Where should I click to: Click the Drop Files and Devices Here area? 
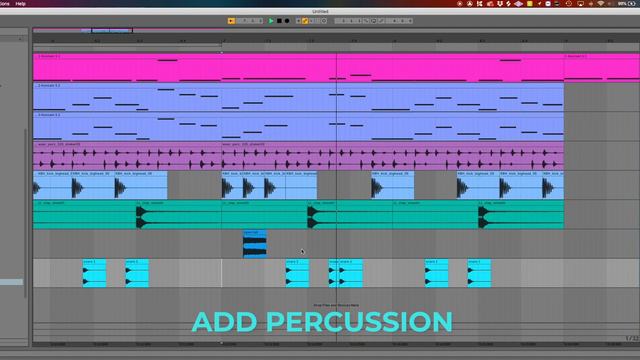click(x=336, y=305)
